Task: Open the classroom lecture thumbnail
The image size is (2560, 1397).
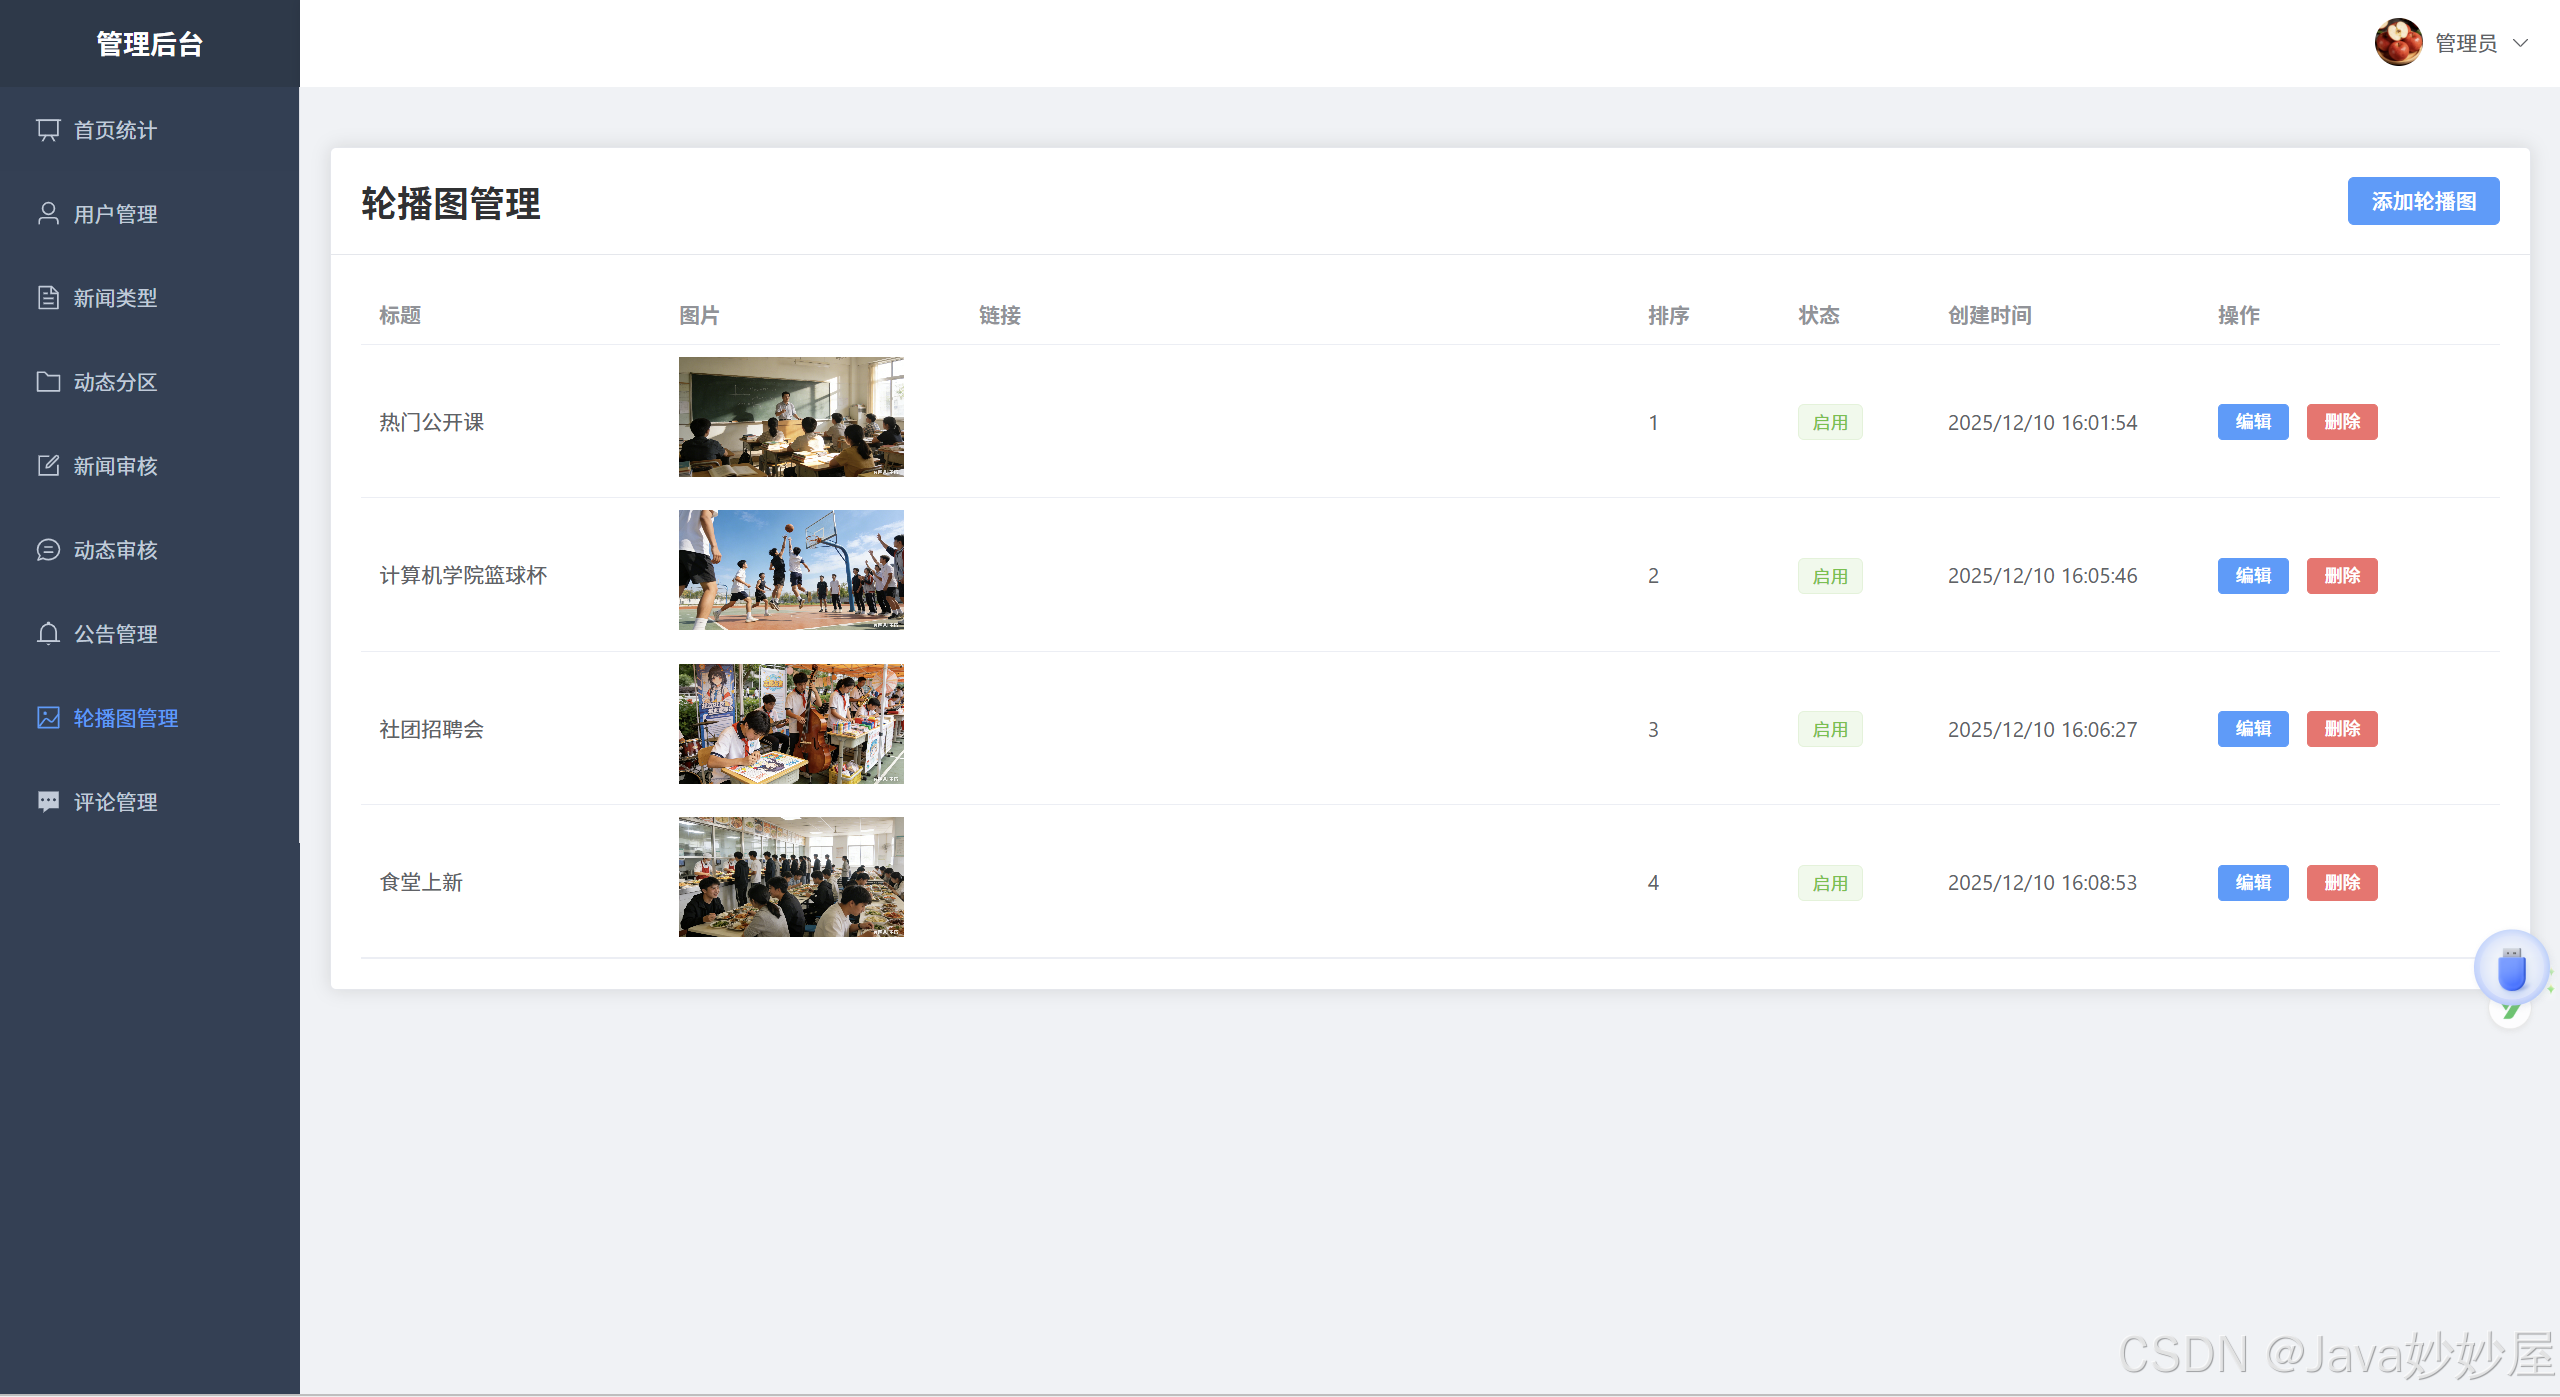Action: click(791, 417)
